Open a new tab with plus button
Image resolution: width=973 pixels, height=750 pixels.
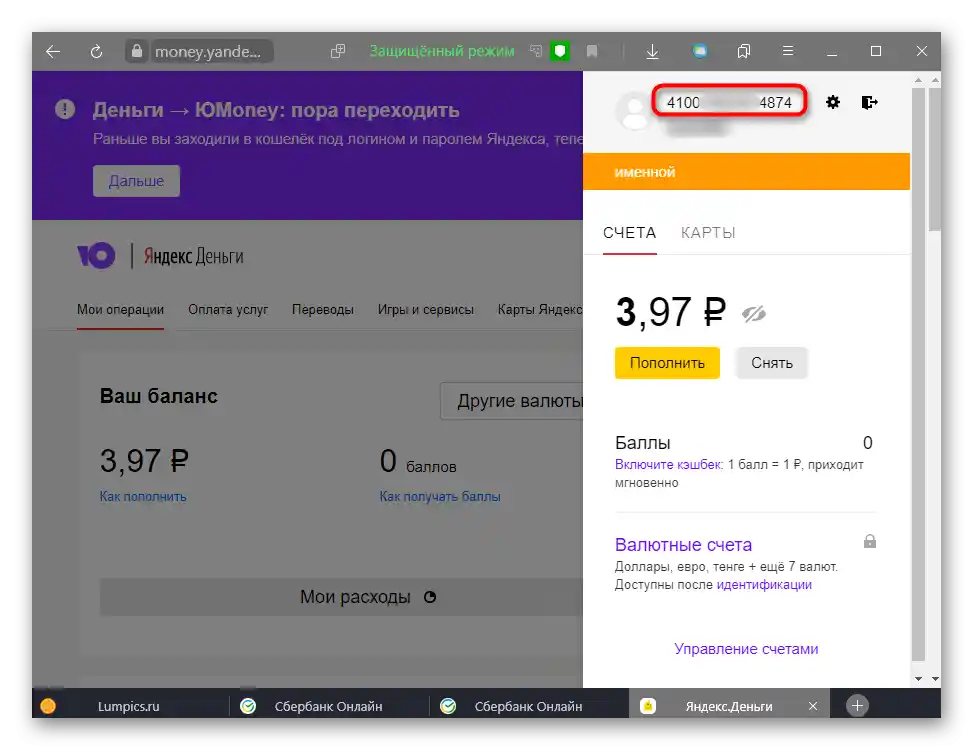pyautogui.click(x=857, y=706)
